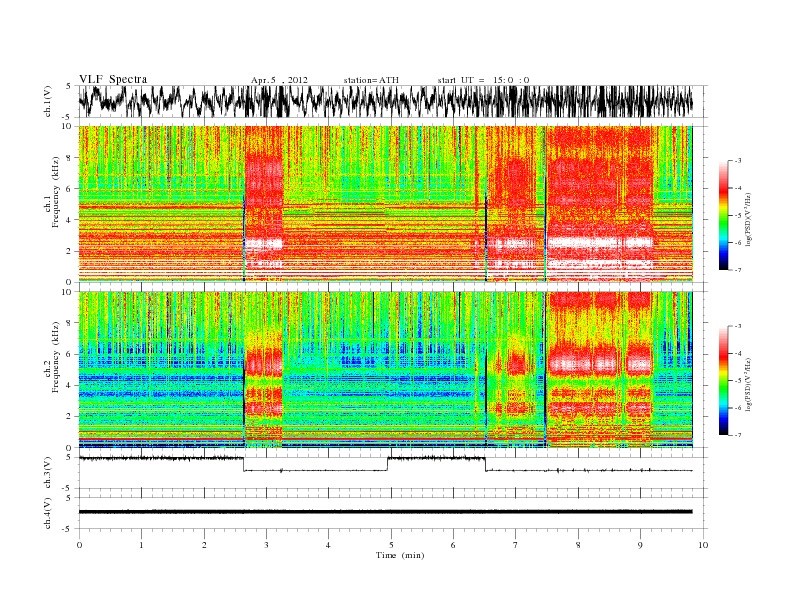
Task: Click the "ch.4(V)" axis label
Action: click(47, 513)
